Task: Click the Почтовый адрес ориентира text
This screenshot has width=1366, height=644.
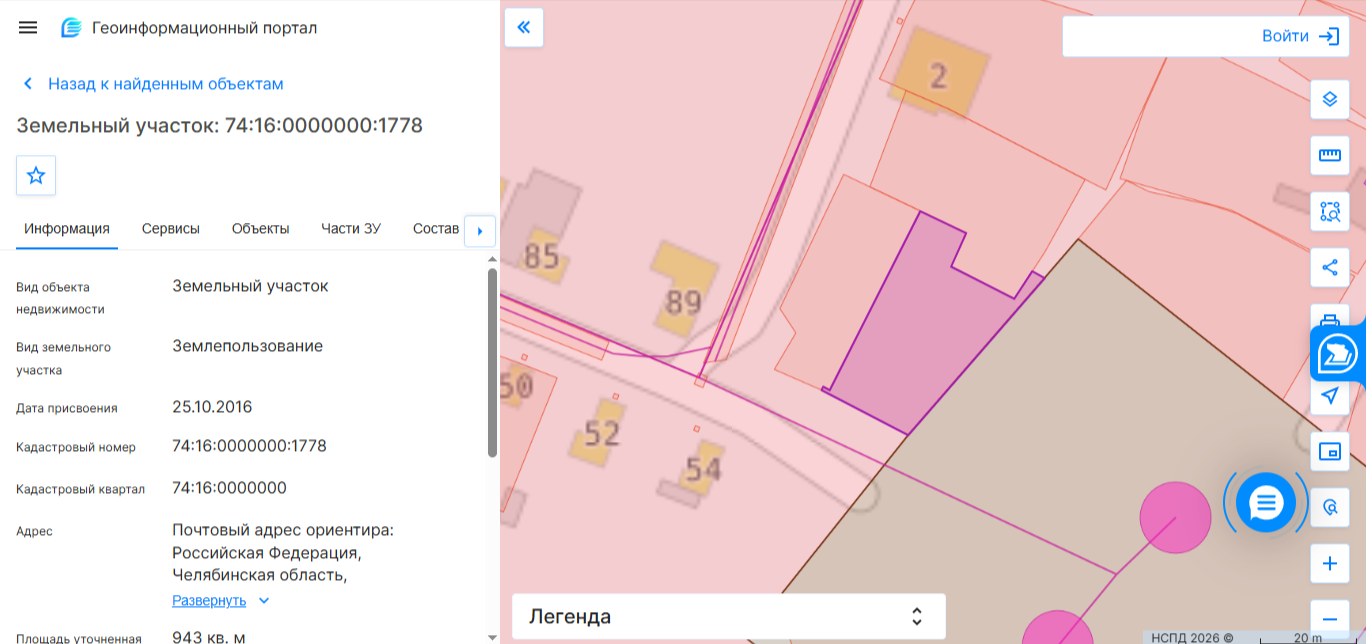Action: (283, 530)
